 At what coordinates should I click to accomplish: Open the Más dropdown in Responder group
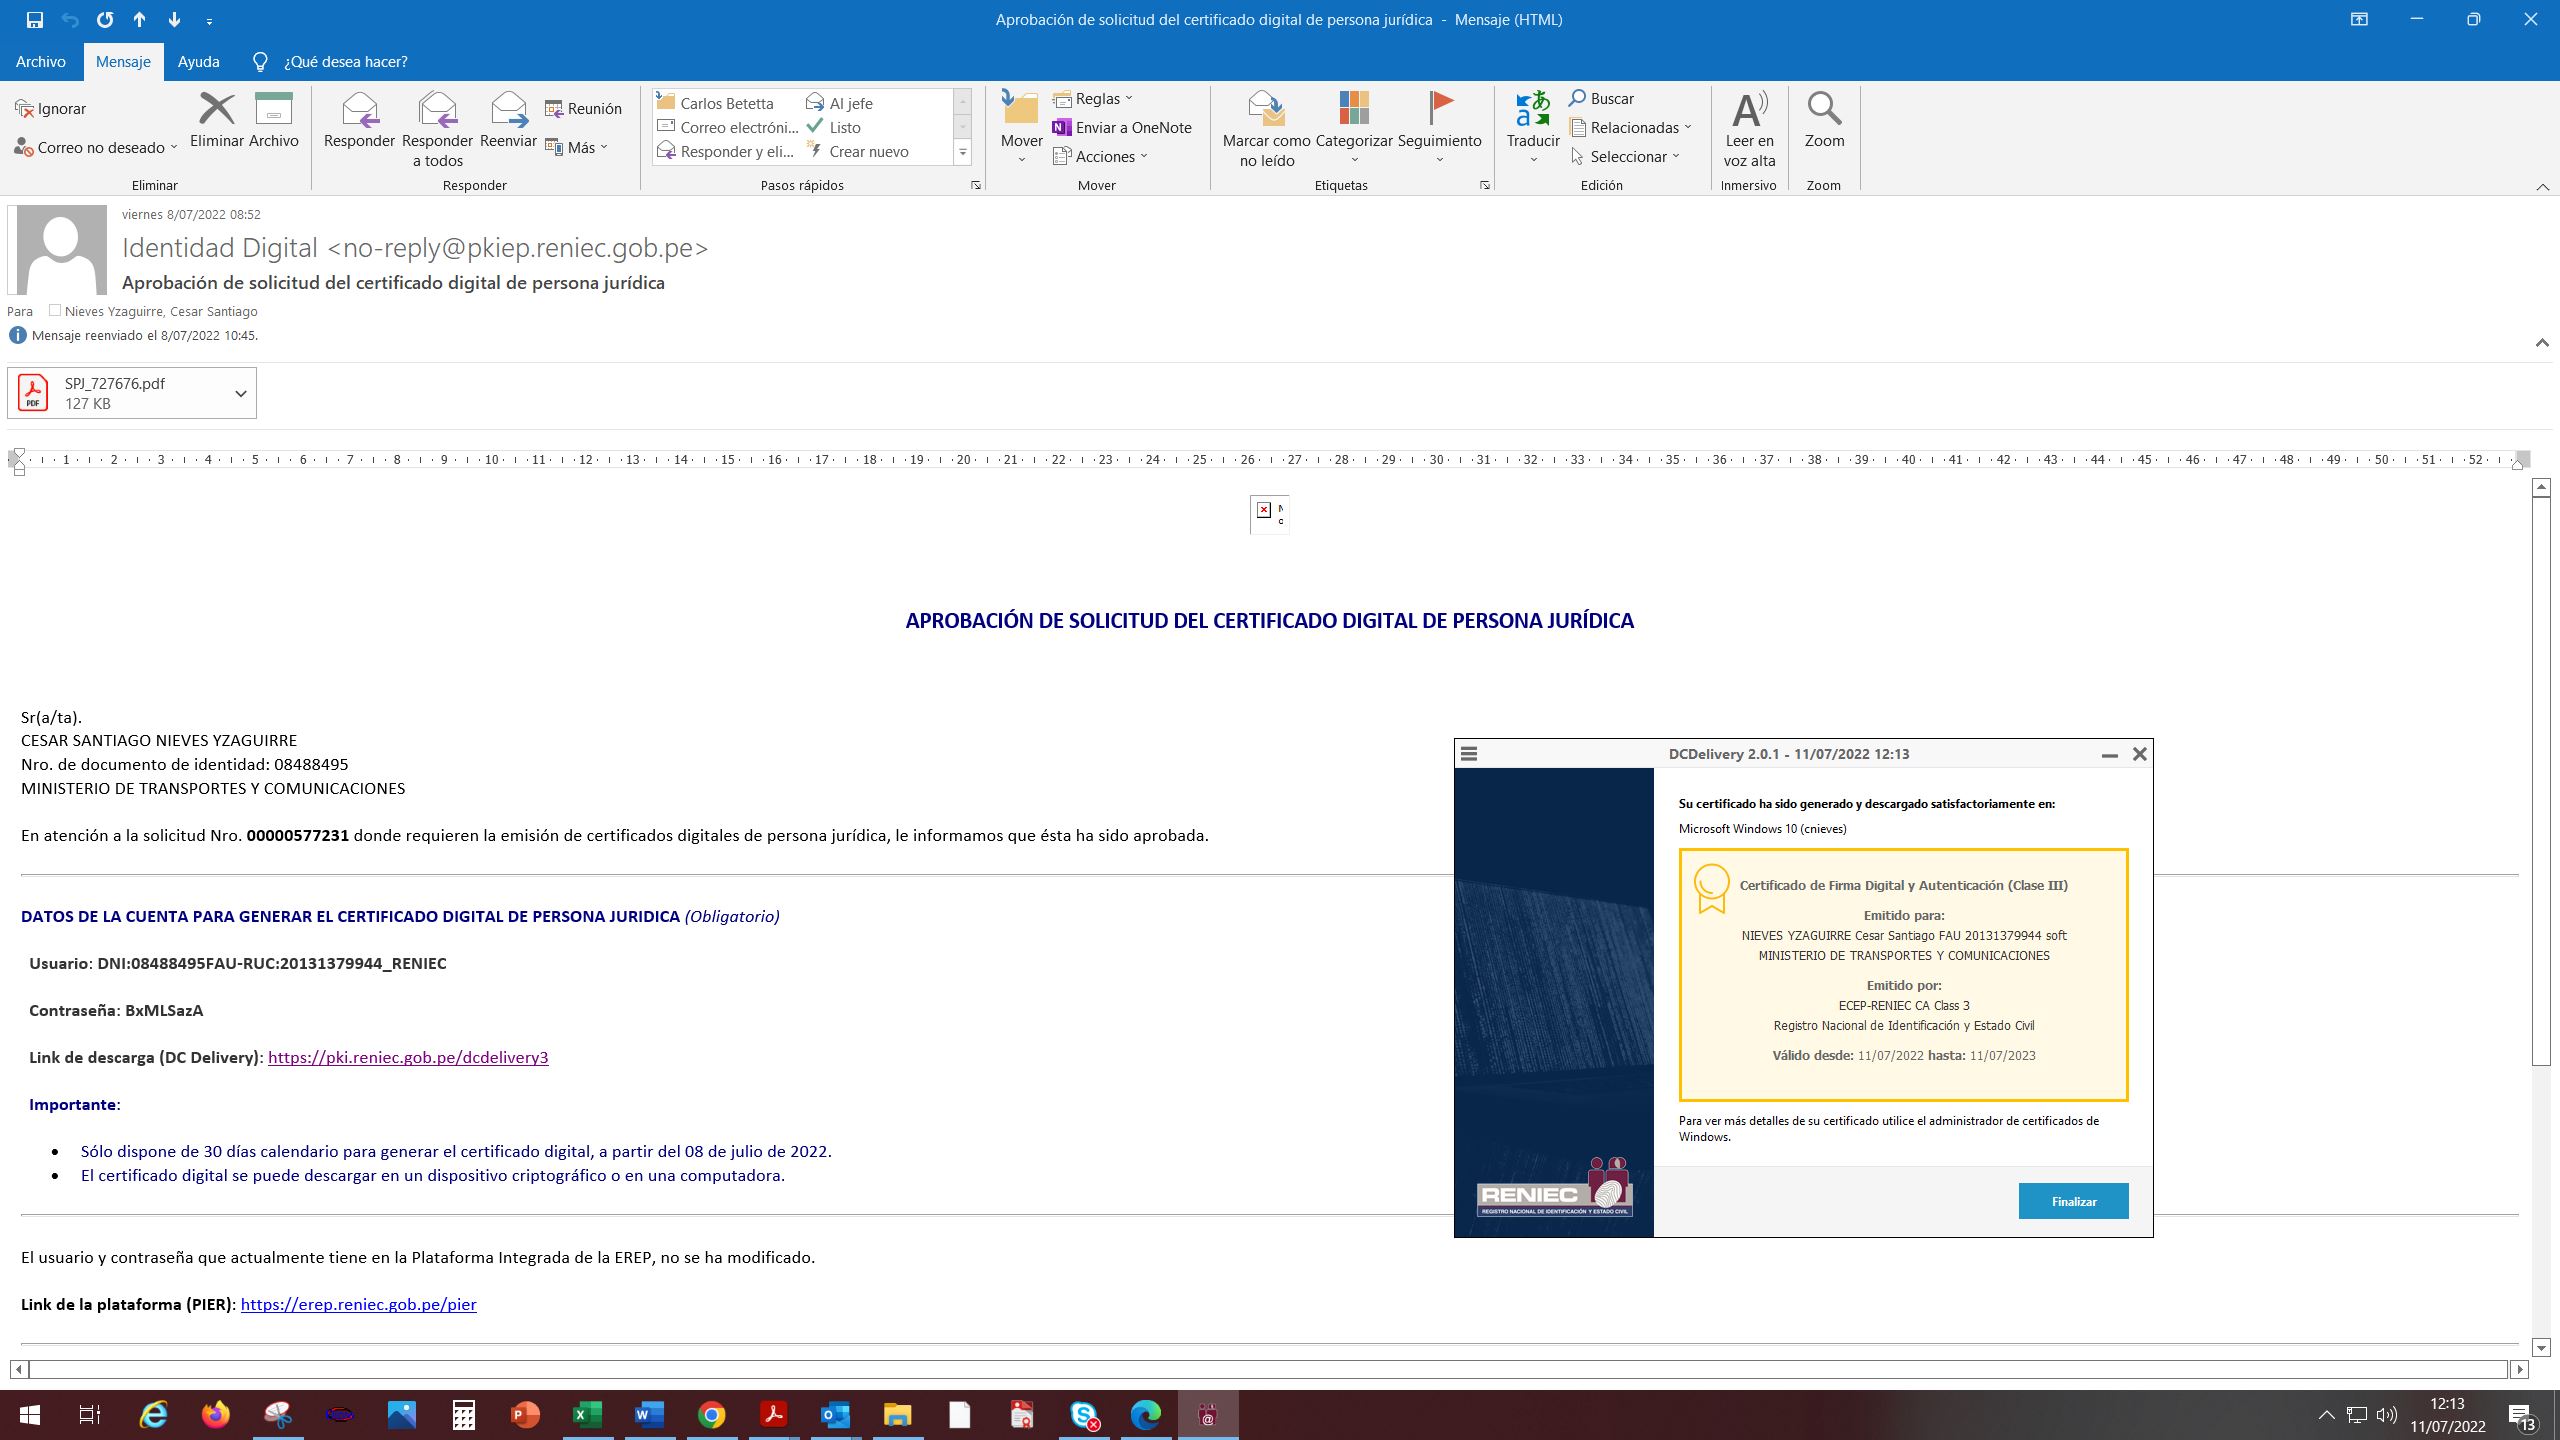point(604,147)
